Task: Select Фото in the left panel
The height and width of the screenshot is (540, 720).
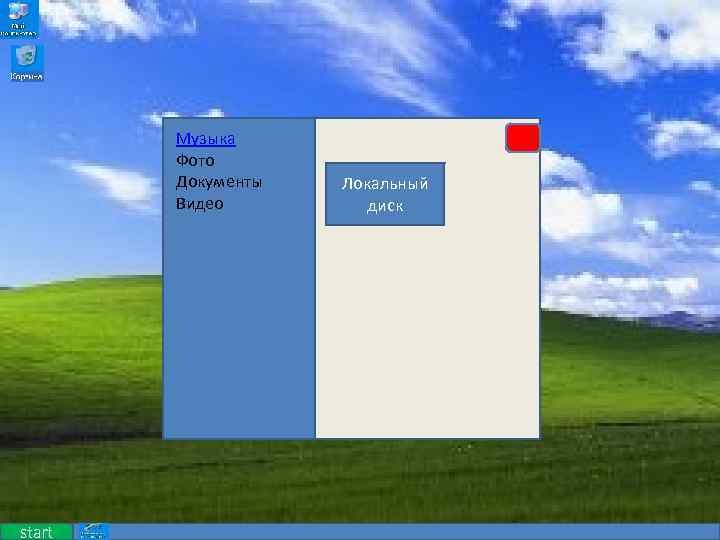Action: point(195,161)
